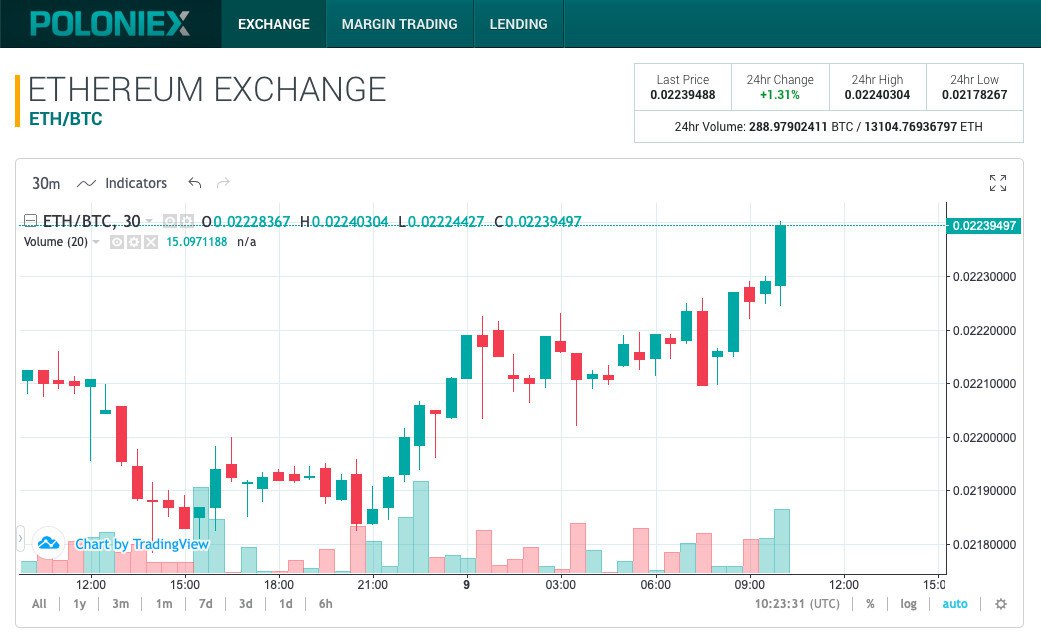Open Volume (20) indicator dropdown arrow
The image size is (1041, 634).
(96, 242)
